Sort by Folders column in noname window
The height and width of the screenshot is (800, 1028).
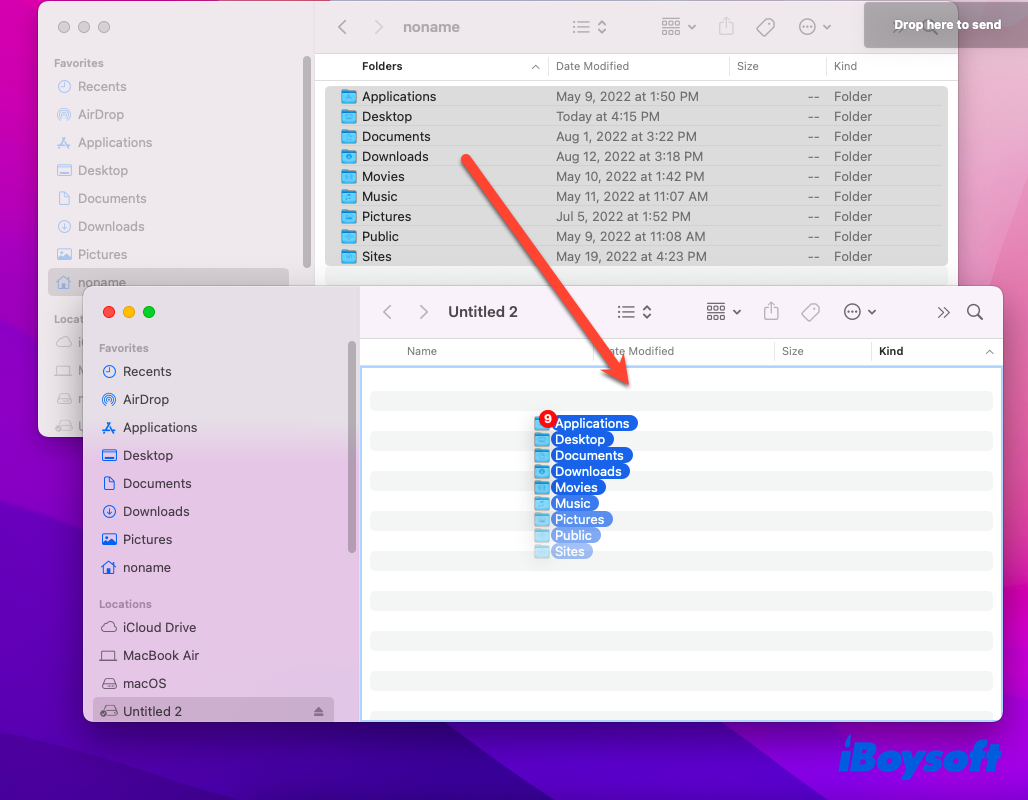(x=382, y=66)
